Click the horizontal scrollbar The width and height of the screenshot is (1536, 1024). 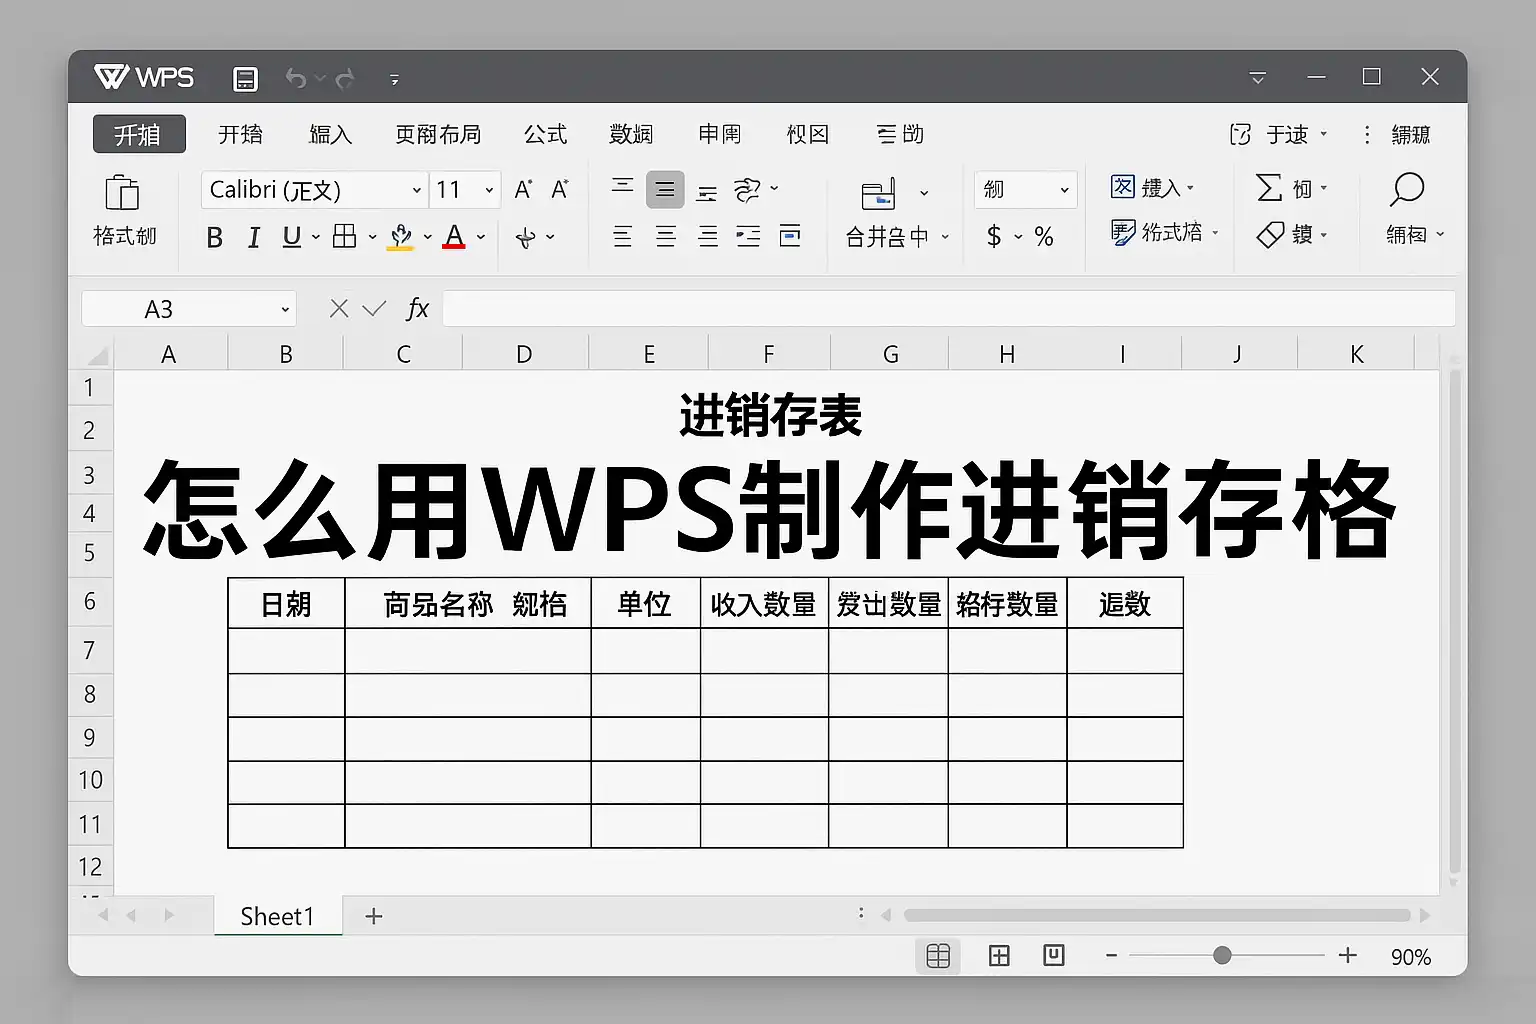tap(1157, 915)
